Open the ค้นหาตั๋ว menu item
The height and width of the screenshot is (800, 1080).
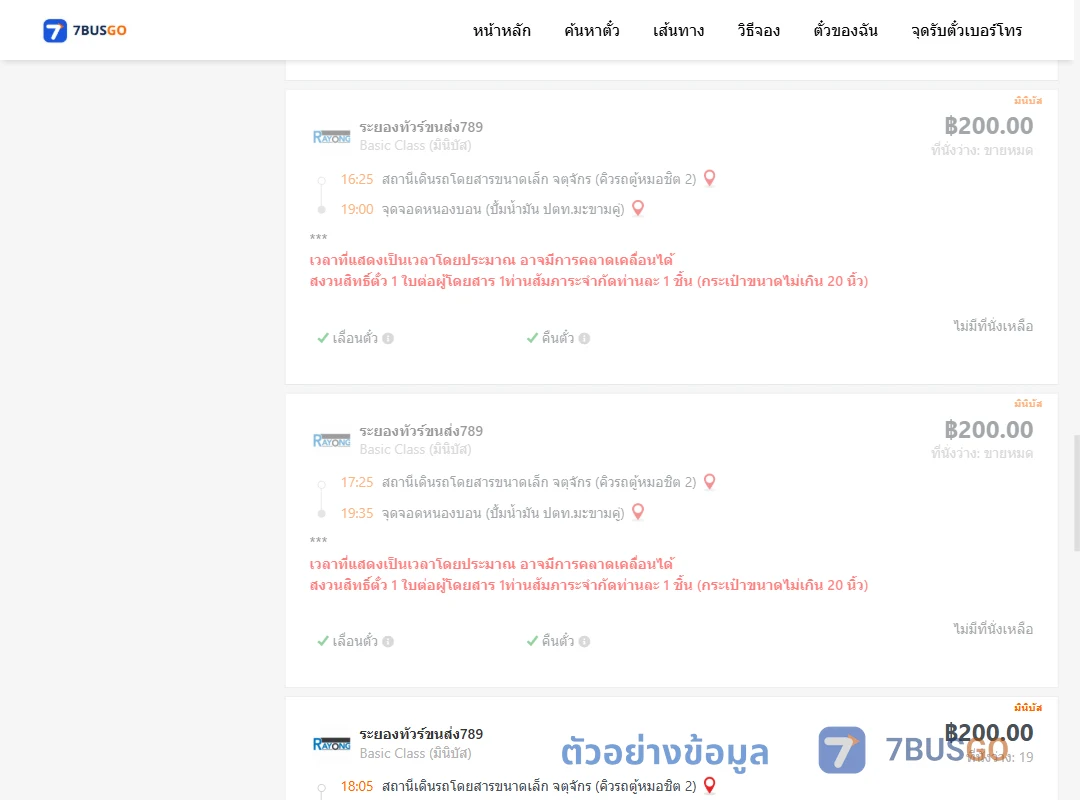[x=592, y=30]
